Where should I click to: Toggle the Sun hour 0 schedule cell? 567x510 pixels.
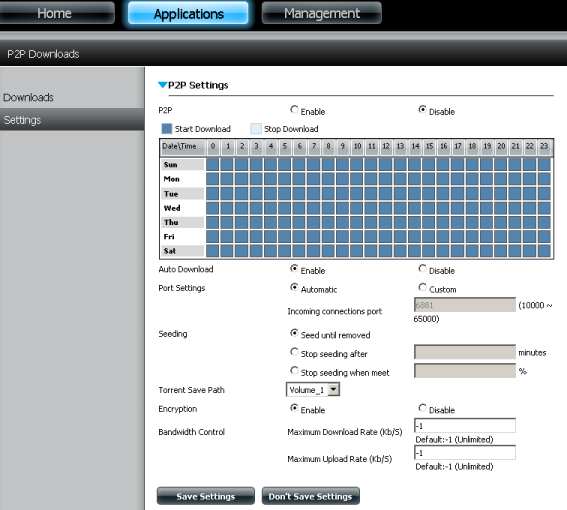click(213, 165)
